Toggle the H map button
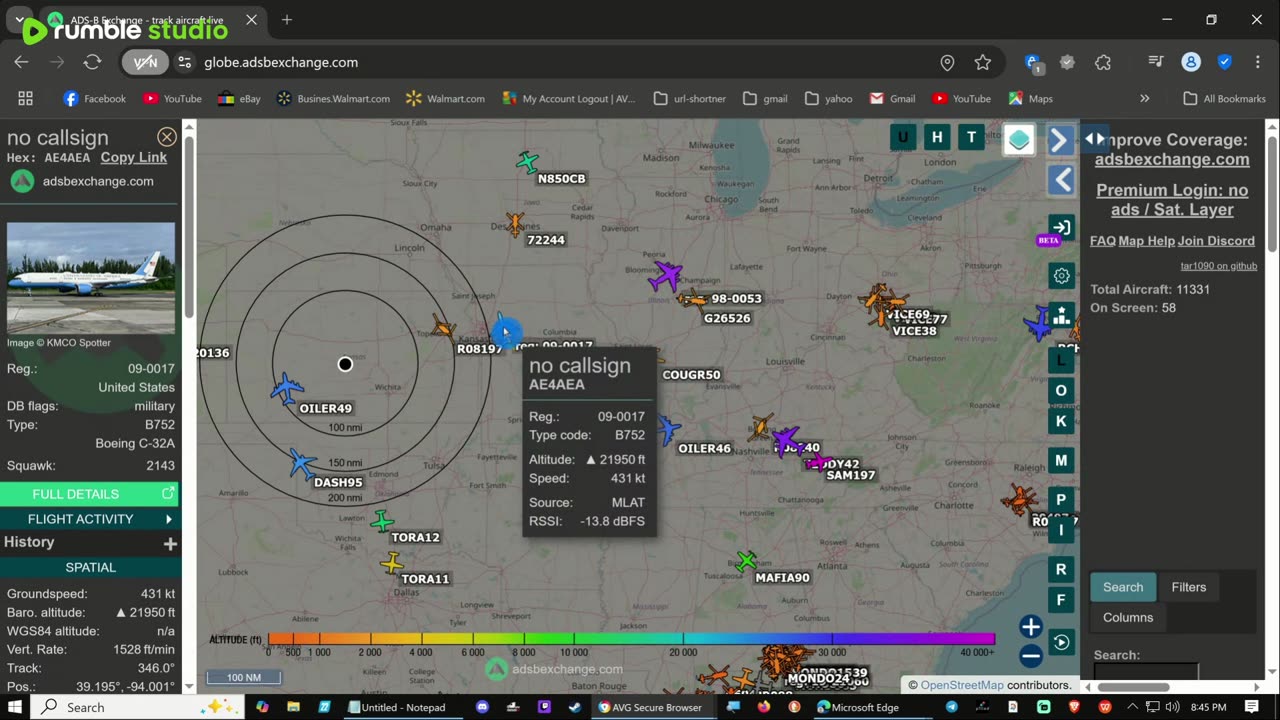The height and width of the screenshot is (720, 1280). coord(937,138)
